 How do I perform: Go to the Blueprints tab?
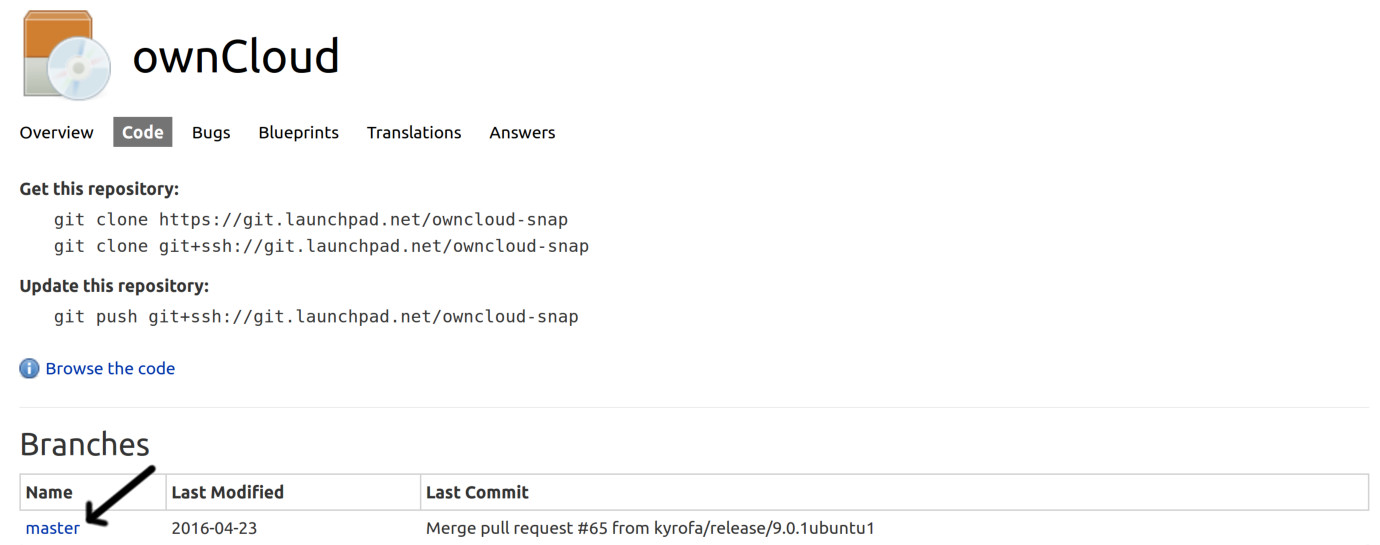298,132
